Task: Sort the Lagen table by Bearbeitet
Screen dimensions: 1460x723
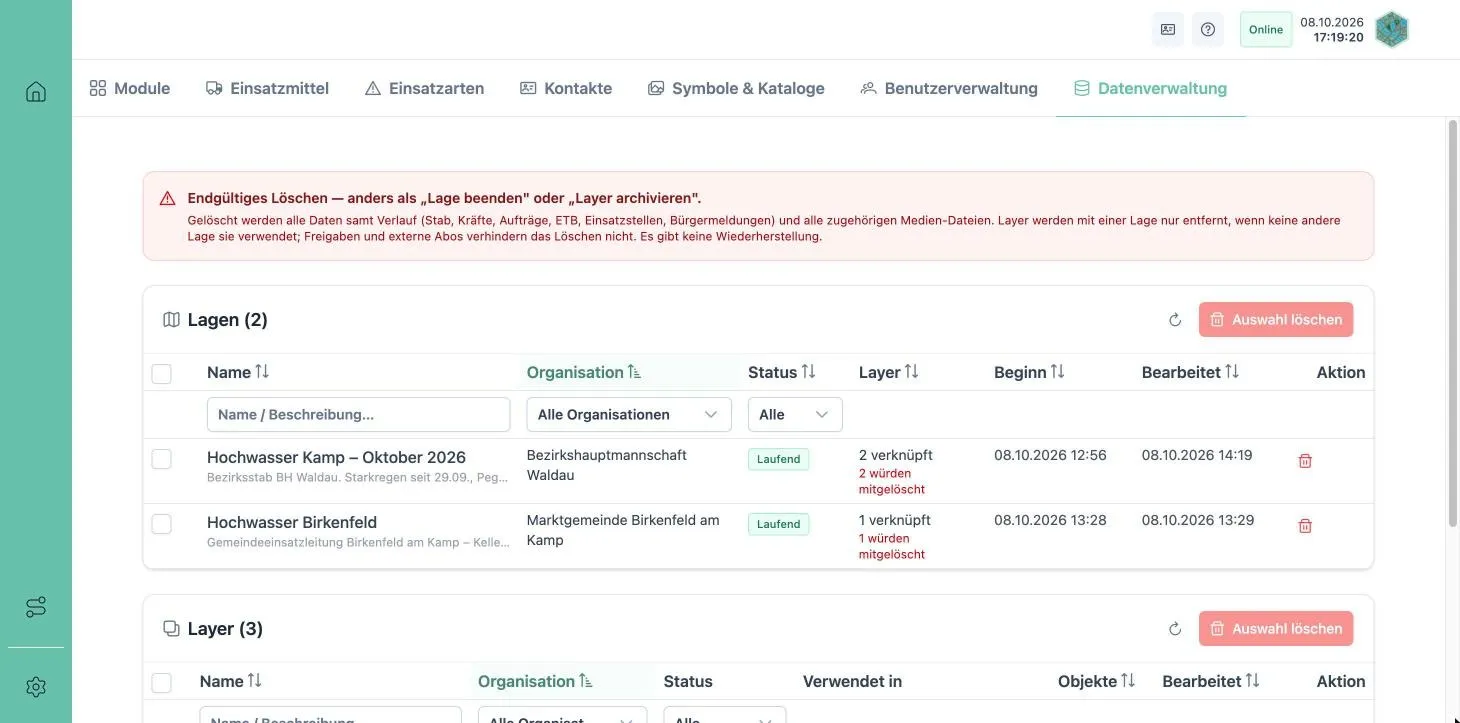Action: (1190, 372)
